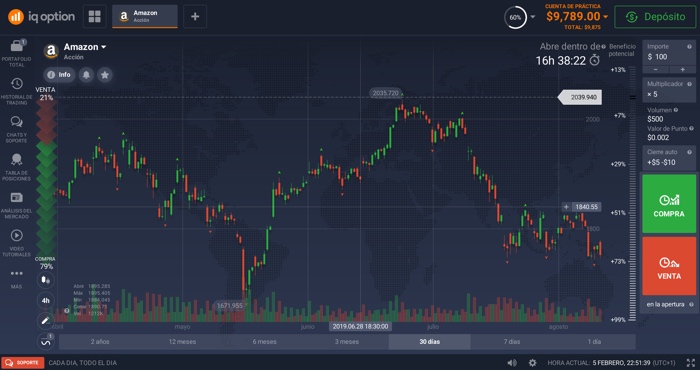700x370 pixels.
Task: Click the green Depósito button
Action: pos(655,17)
